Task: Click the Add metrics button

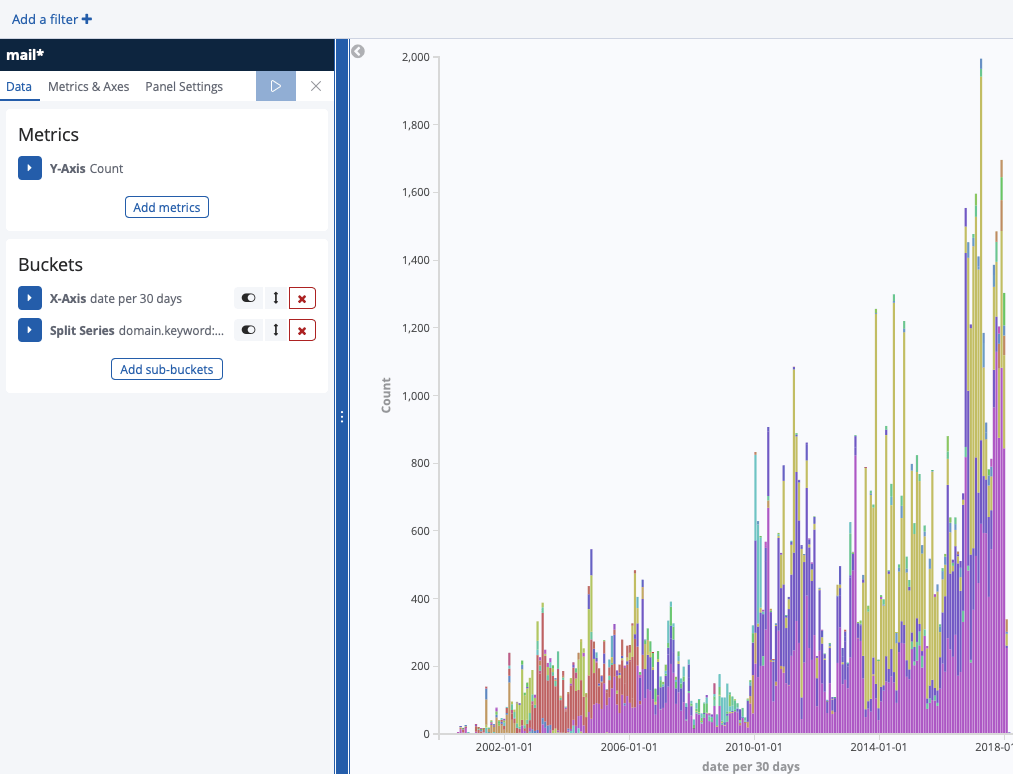Action: [167, 207]
